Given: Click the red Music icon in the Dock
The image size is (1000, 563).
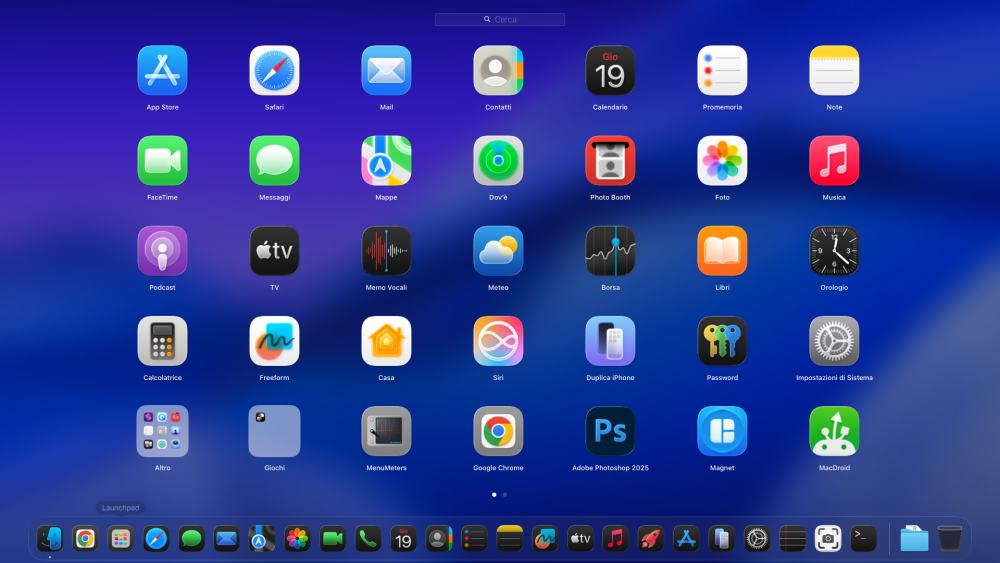Looking at the screenshot, I should 615,539.
